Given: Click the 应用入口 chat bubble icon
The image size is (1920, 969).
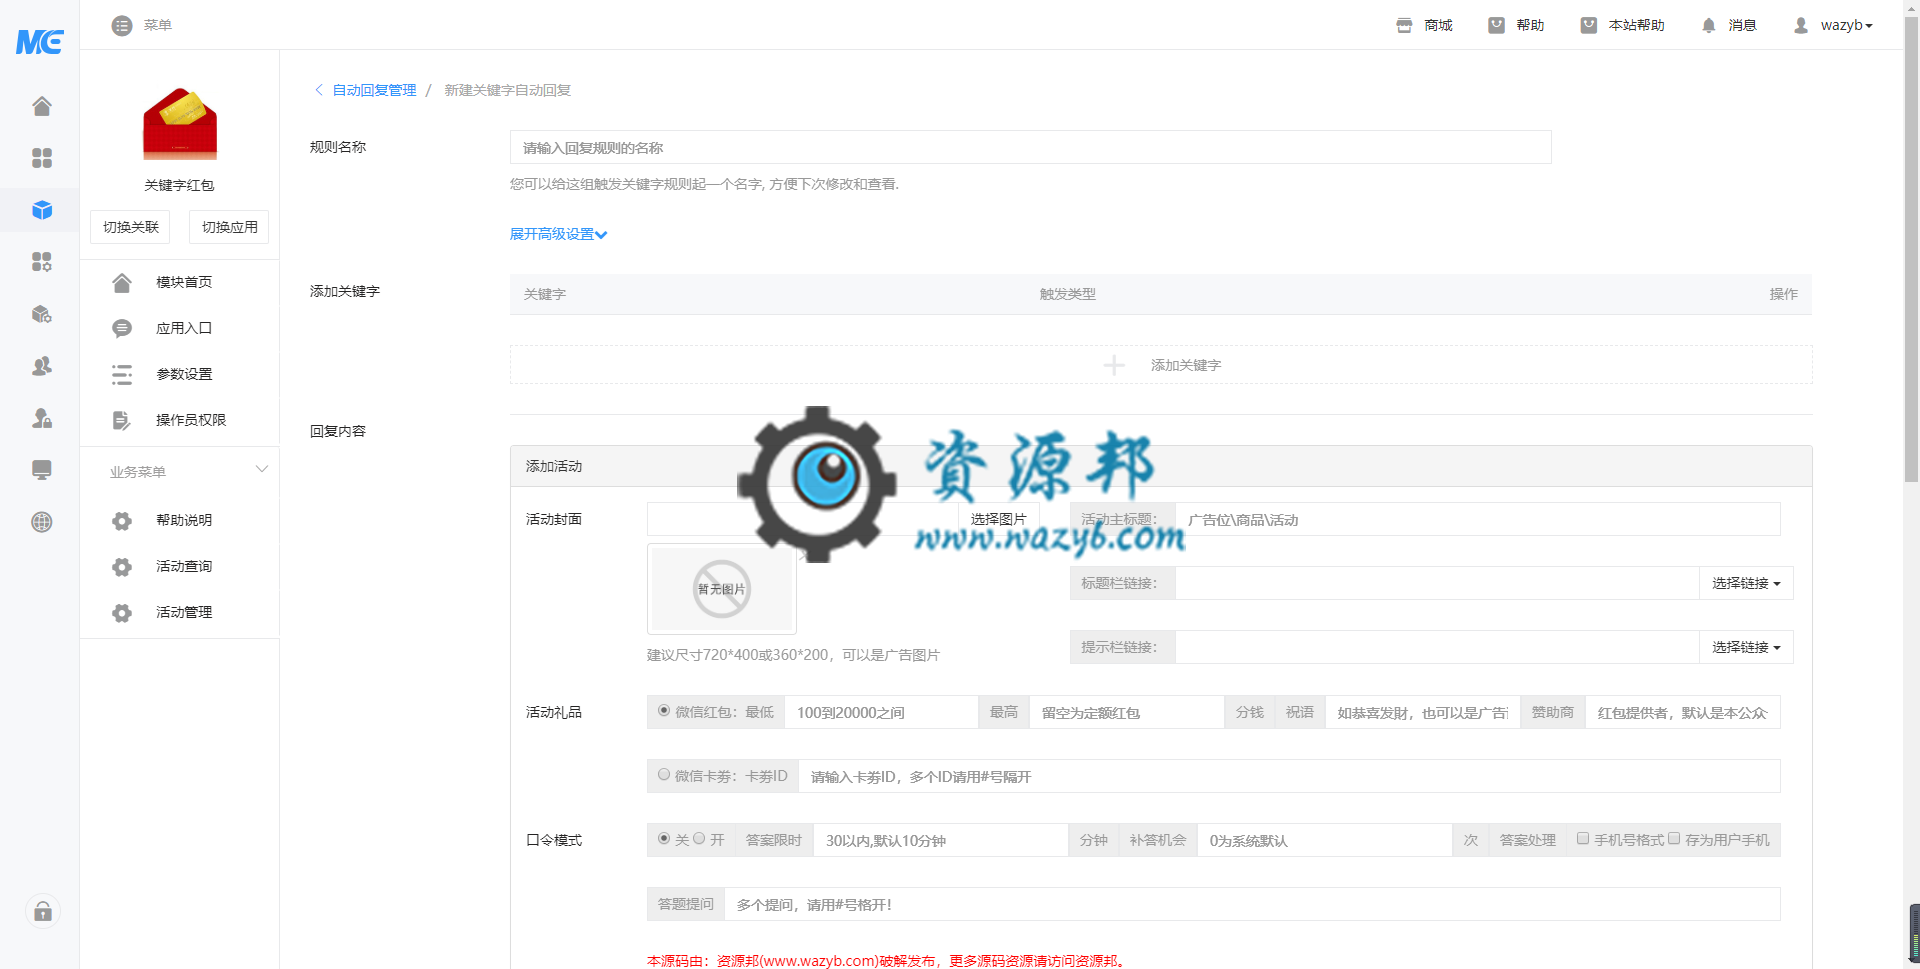Looking at the screenshot, I should [122, 328].
